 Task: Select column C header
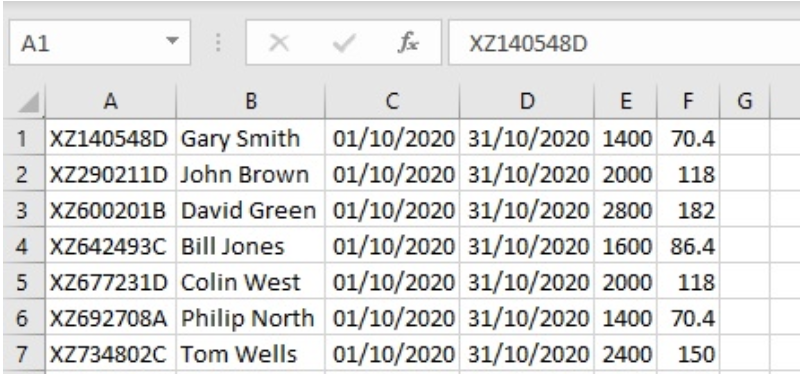pos(392,102)
